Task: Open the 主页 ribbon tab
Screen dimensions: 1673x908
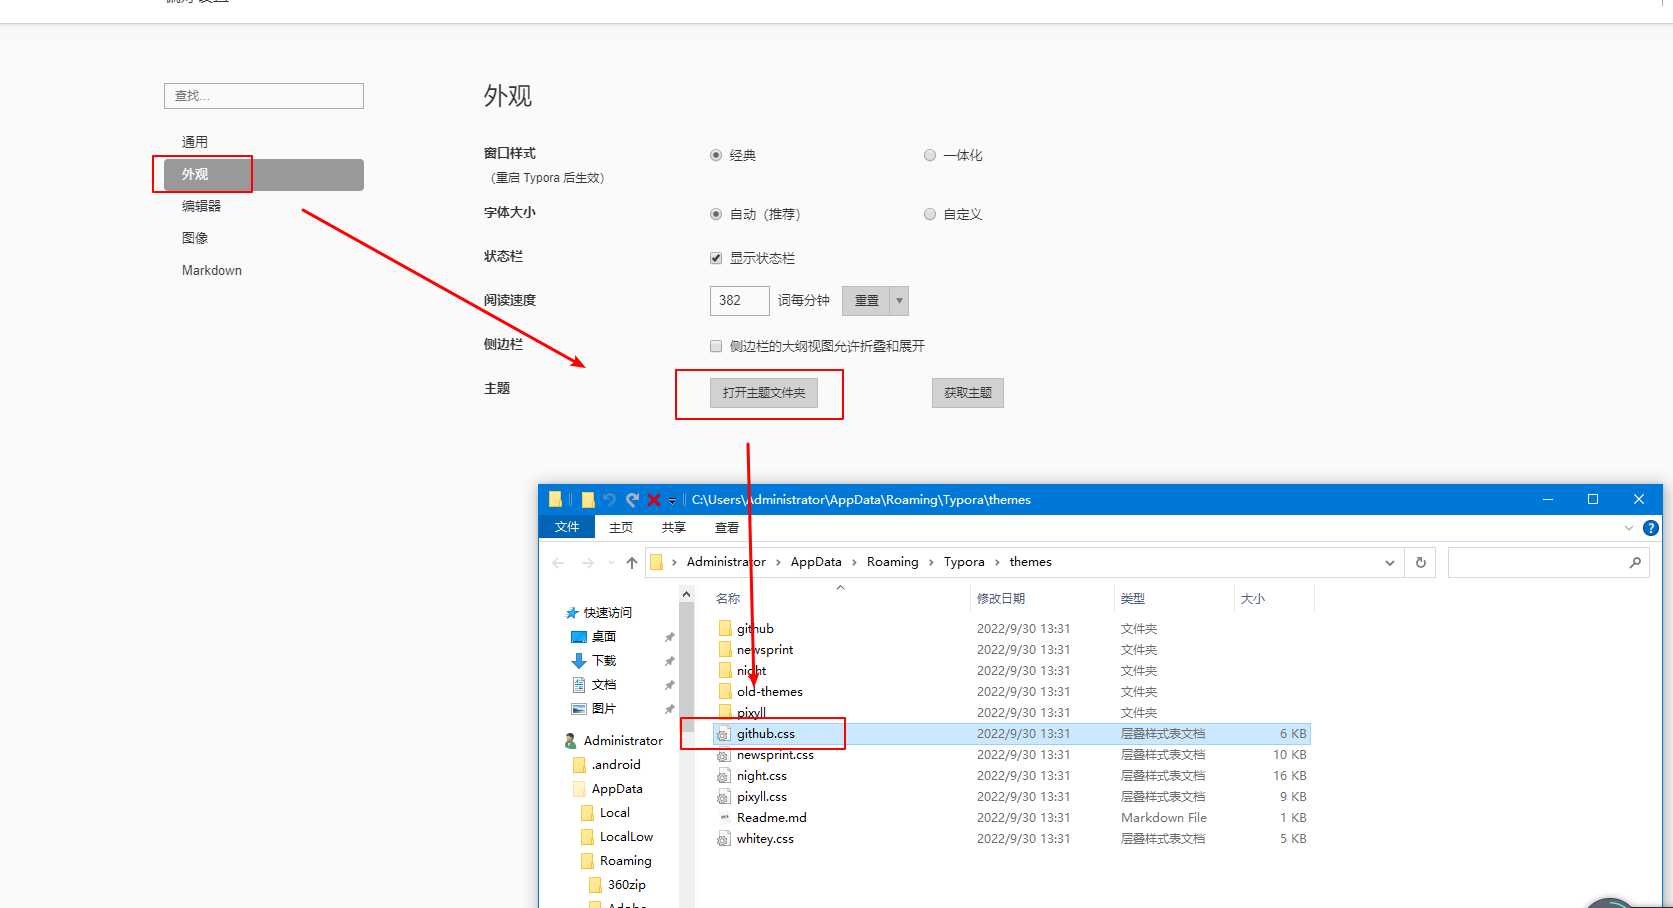Action: (x=621, y=528)
